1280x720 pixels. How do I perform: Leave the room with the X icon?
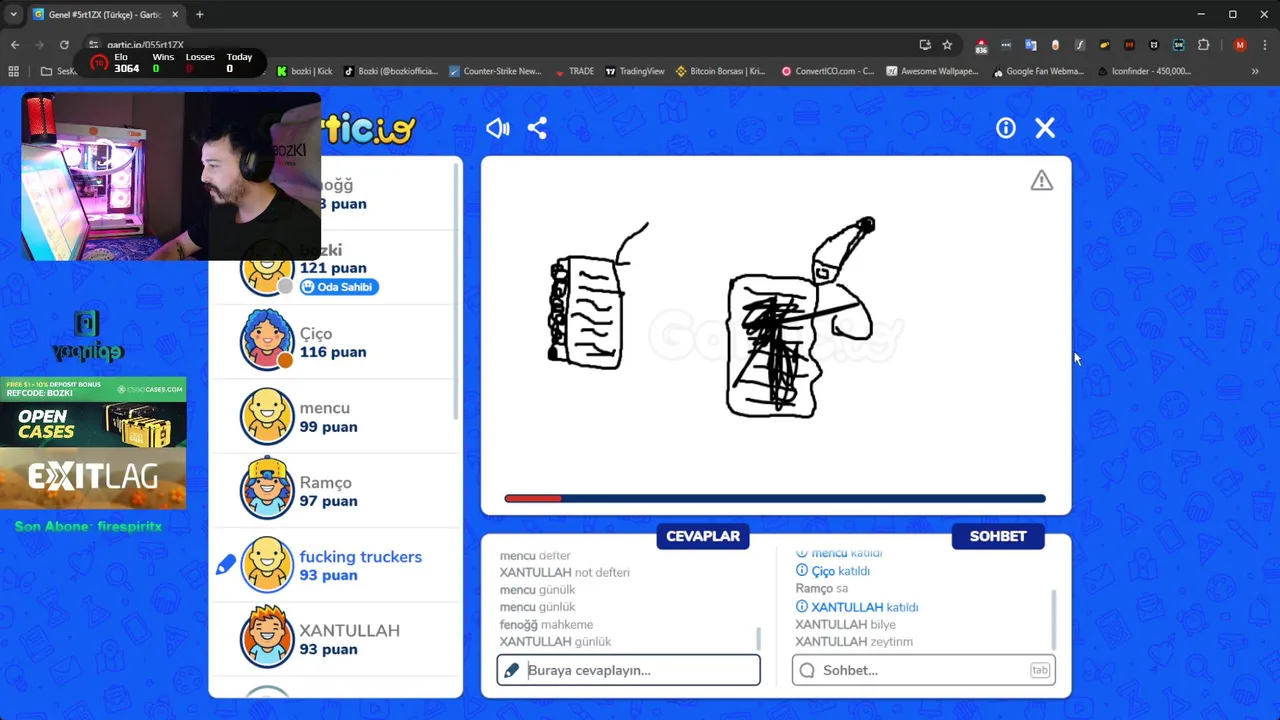[x=1045, y=128]
